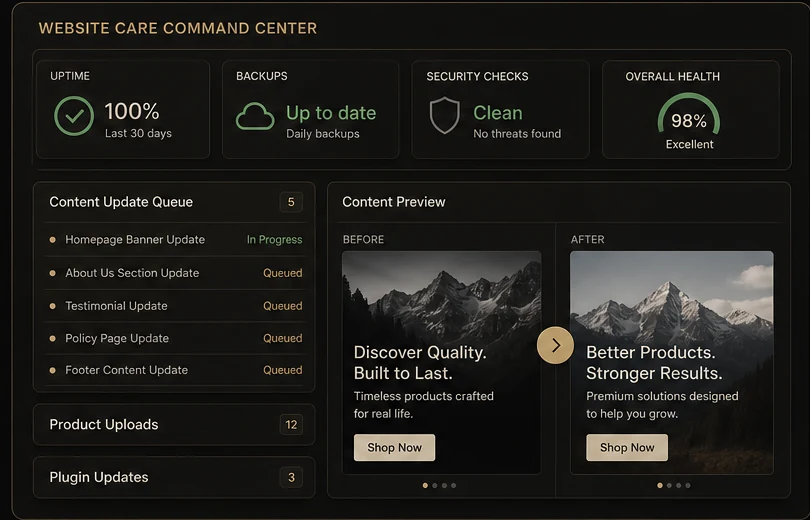Click Queued status for Testimonial Update
Screen dimensions: 810x520
click(283, 306)
